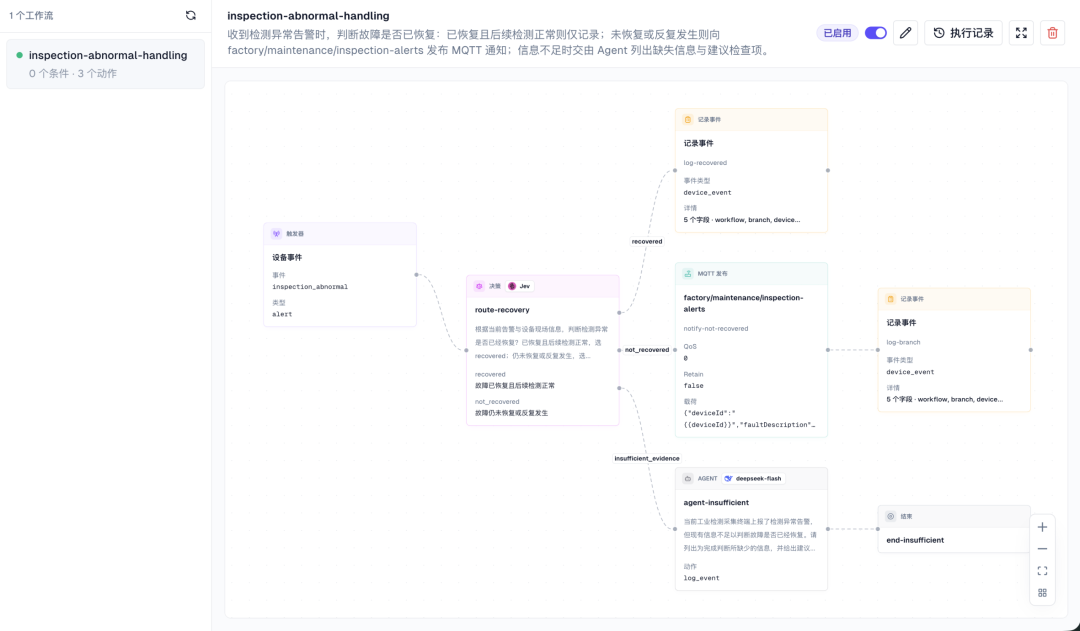Click the 触发器 trigger node icon
This screenshot has width=1080, height=631.
(x=276, y=234)
